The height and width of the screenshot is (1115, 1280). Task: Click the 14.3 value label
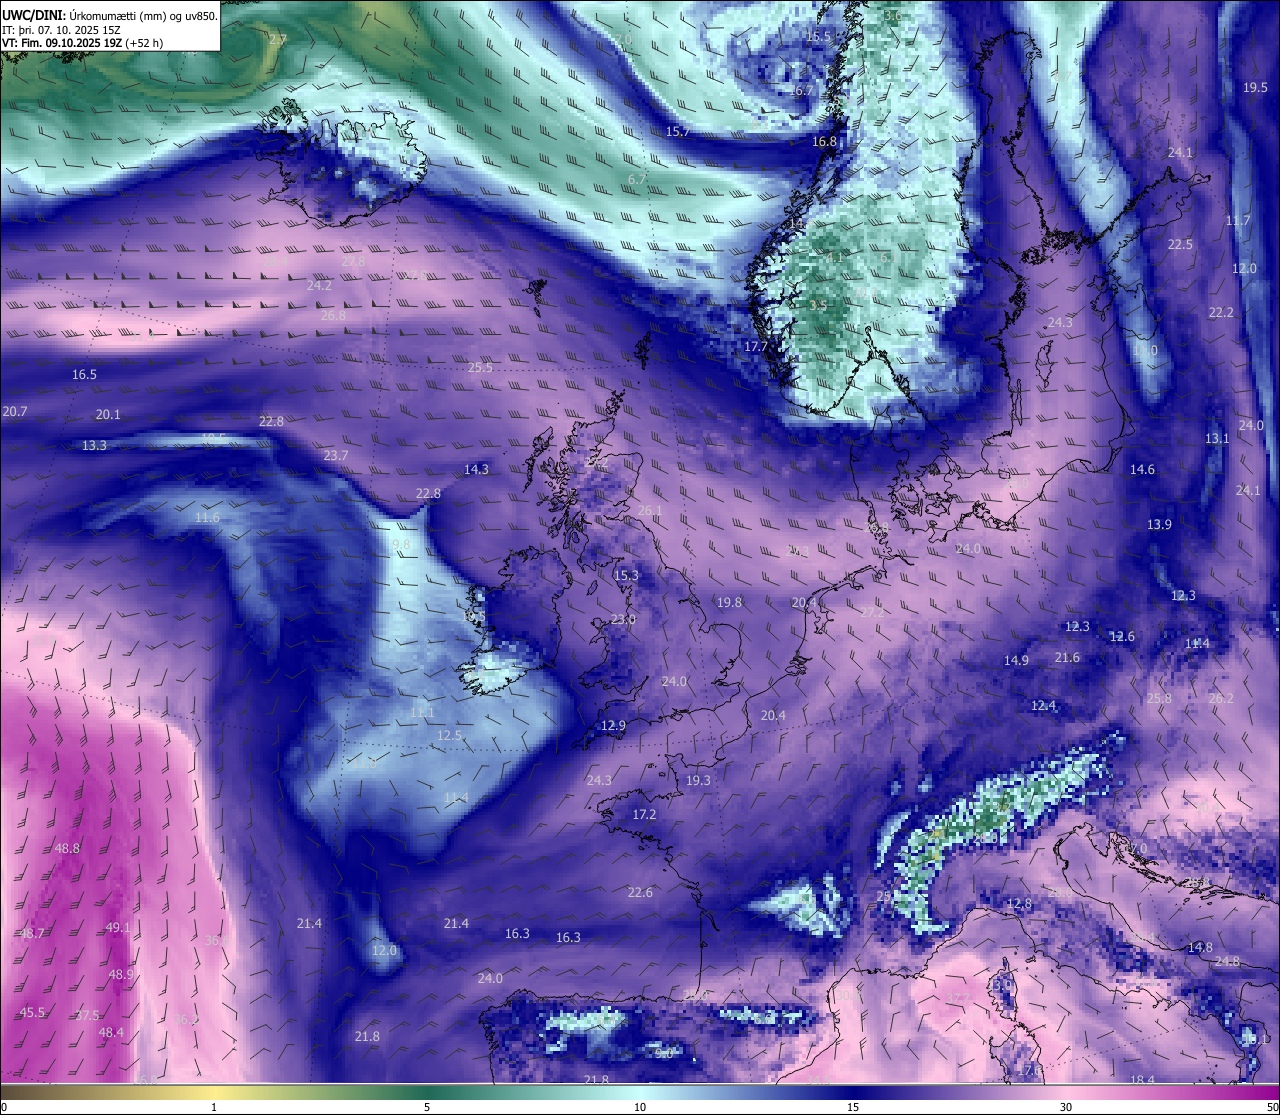pyautogui.click(x=476, y=470)
